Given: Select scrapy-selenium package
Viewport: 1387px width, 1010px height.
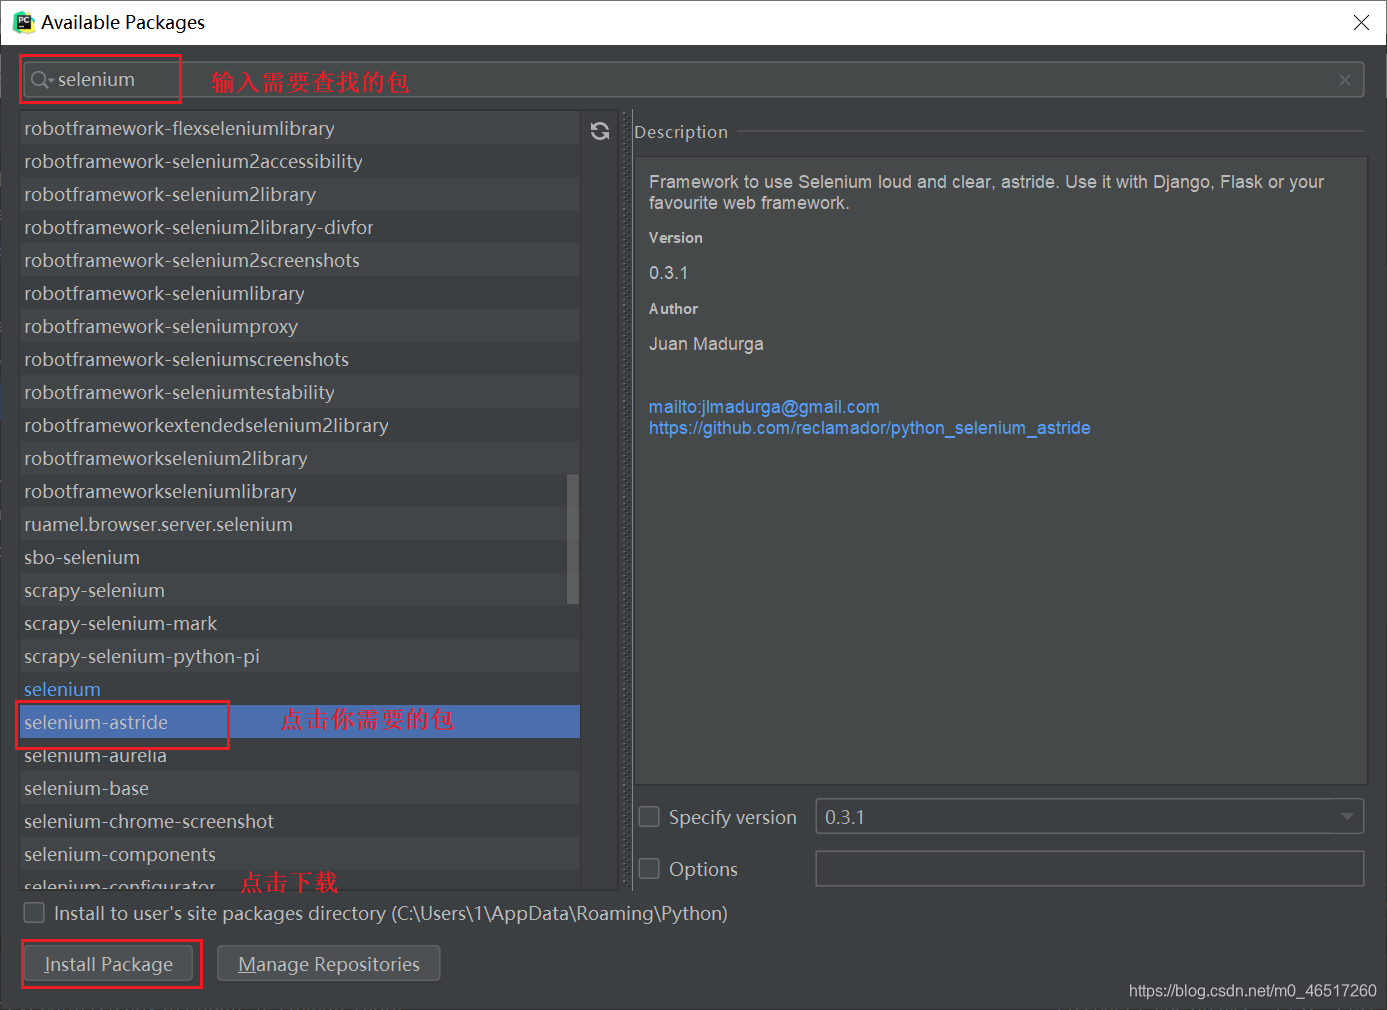Looking at the screenshot, I should 300,590.
